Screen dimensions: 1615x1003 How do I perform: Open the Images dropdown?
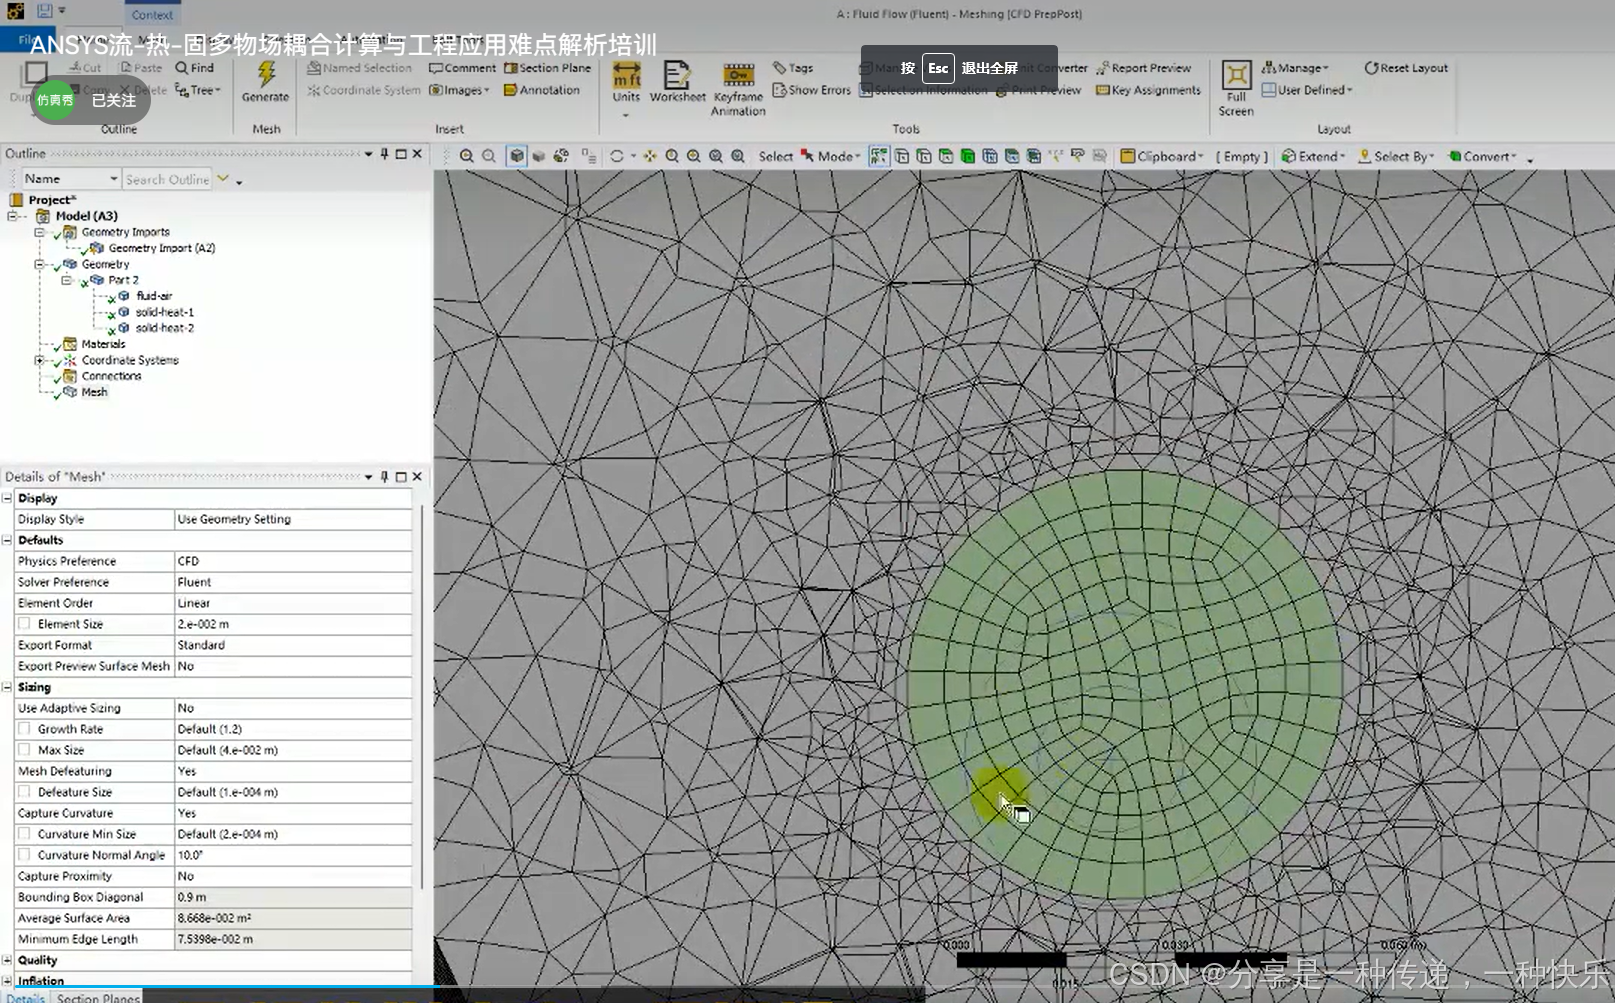point(459,90)
